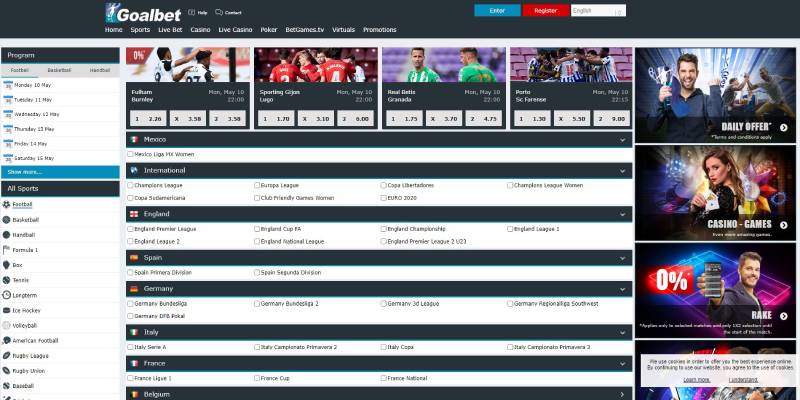
Task: Check the Champions League checkbox
Action: tap(130, 185)
